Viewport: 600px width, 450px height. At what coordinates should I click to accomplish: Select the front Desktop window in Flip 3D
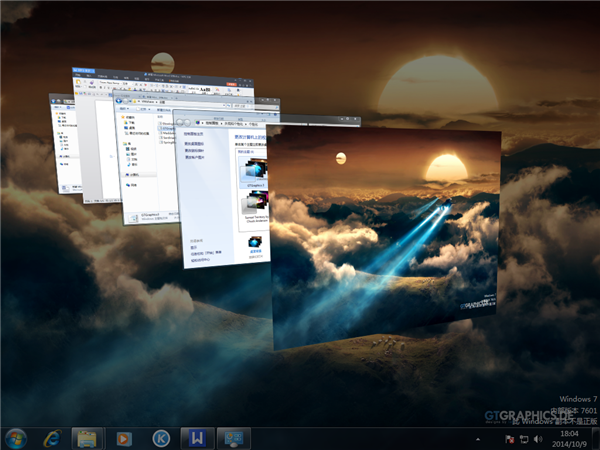pos(385,240)
